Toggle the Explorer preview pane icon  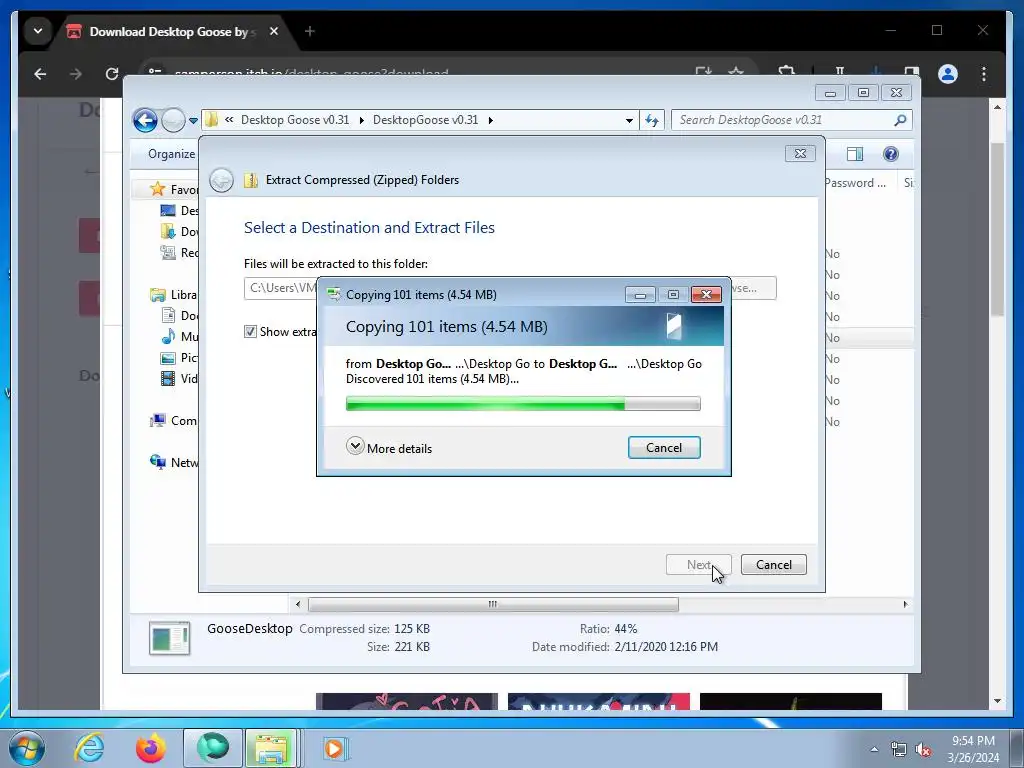tap(854, 154)
